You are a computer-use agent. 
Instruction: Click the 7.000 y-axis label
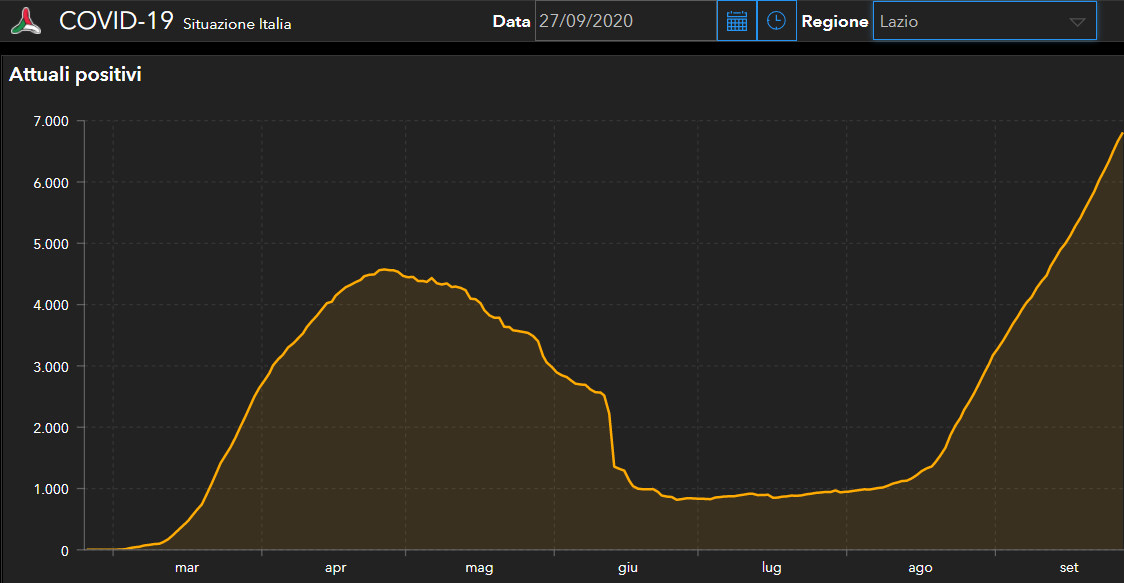coord(51,121)
